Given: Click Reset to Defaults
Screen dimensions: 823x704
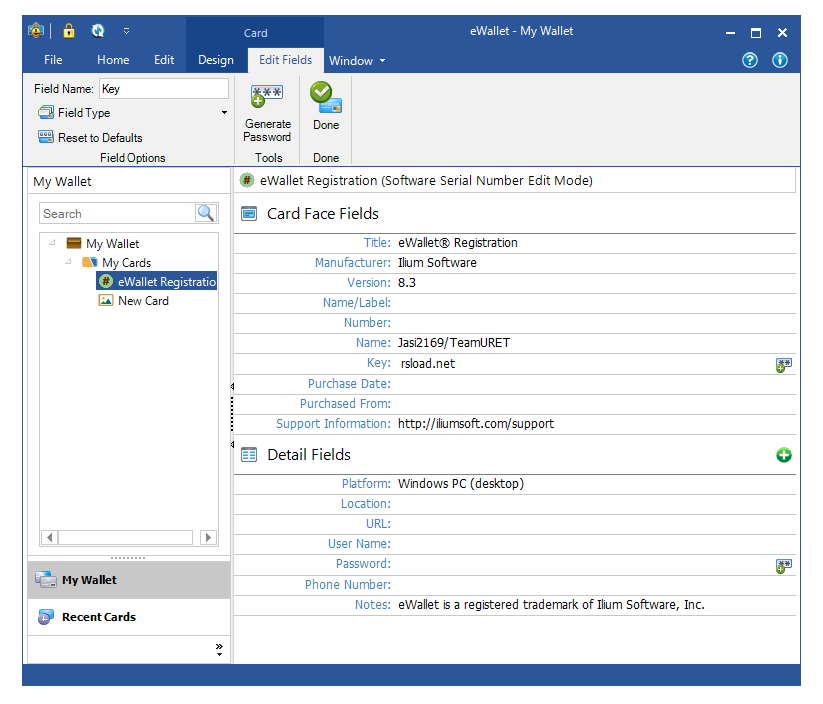Looking at the screenshot, I should coord(90,138).
